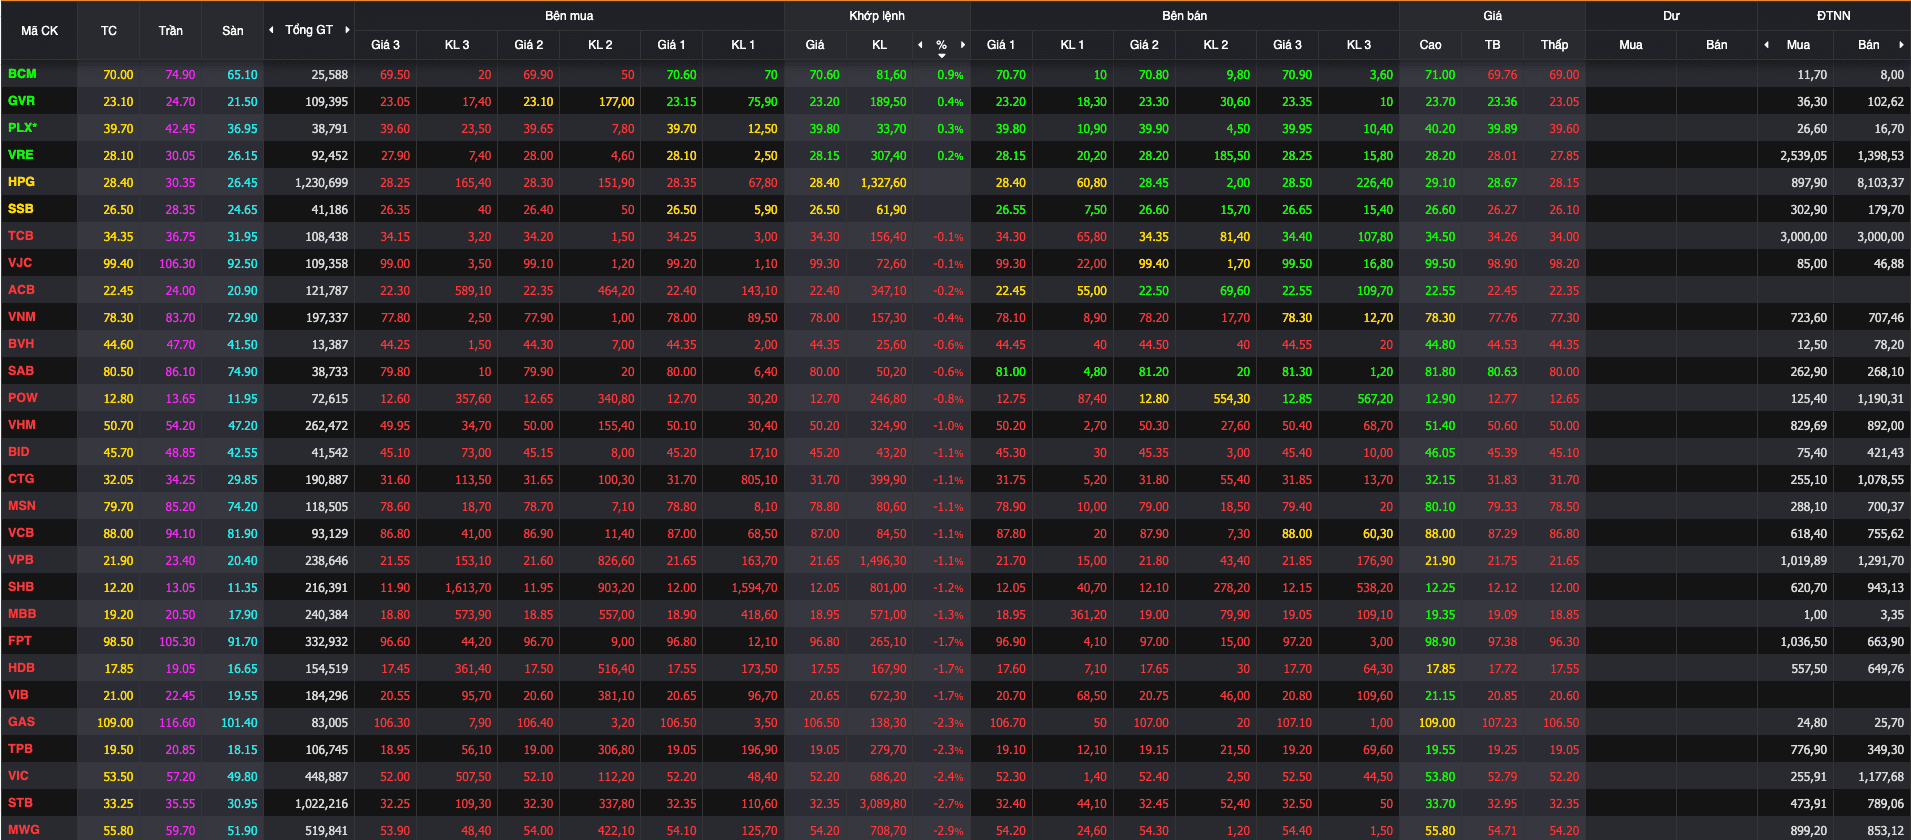This screenshot has height=840, width=1911.
Task: Click the left arrow beside the % header
Action: [920, 45]
